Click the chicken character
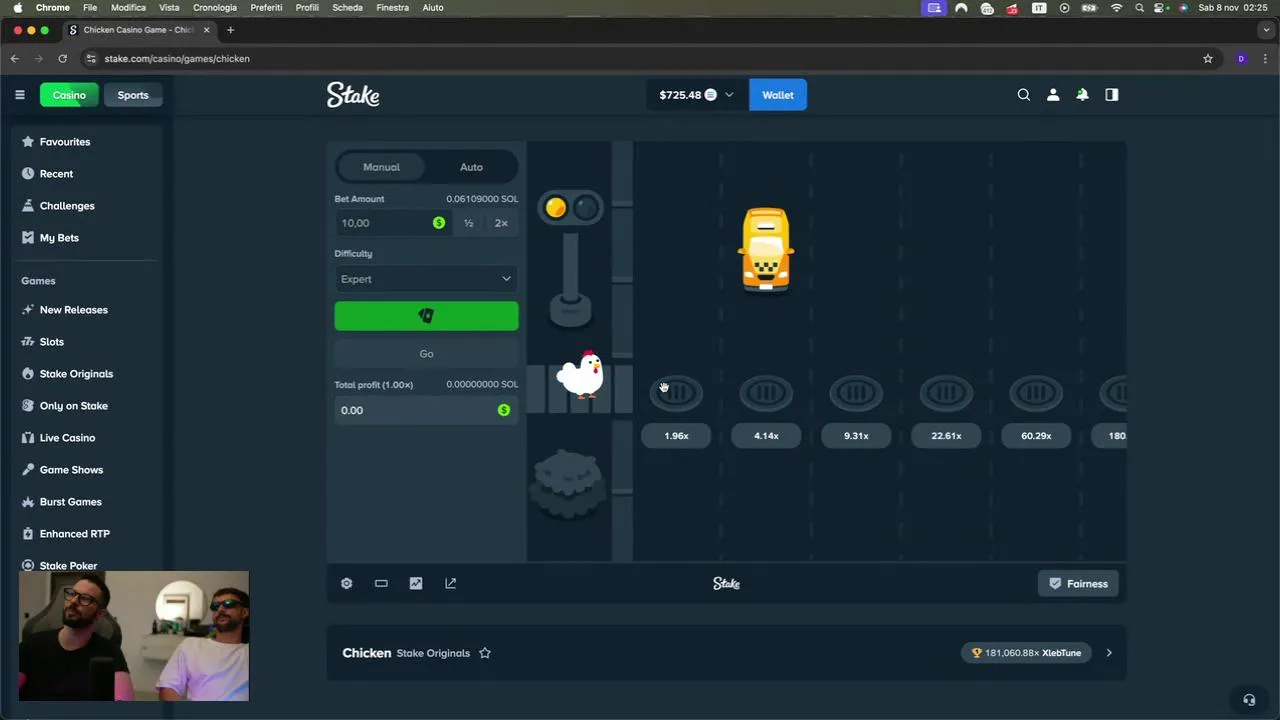 [x=580, y=375]
